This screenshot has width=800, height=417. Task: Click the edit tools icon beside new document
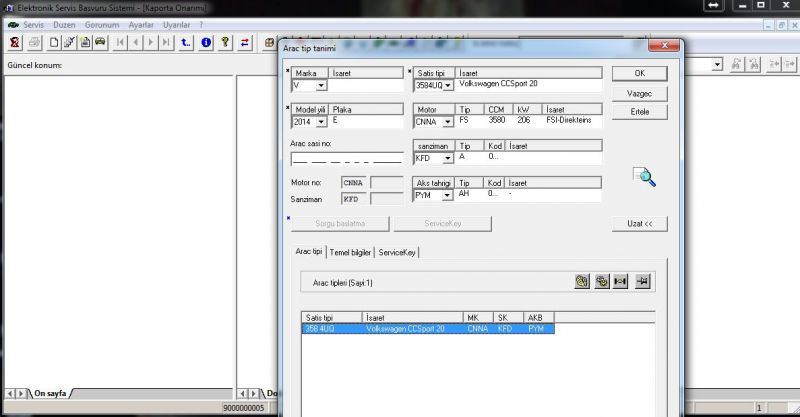tap(69, 42)
